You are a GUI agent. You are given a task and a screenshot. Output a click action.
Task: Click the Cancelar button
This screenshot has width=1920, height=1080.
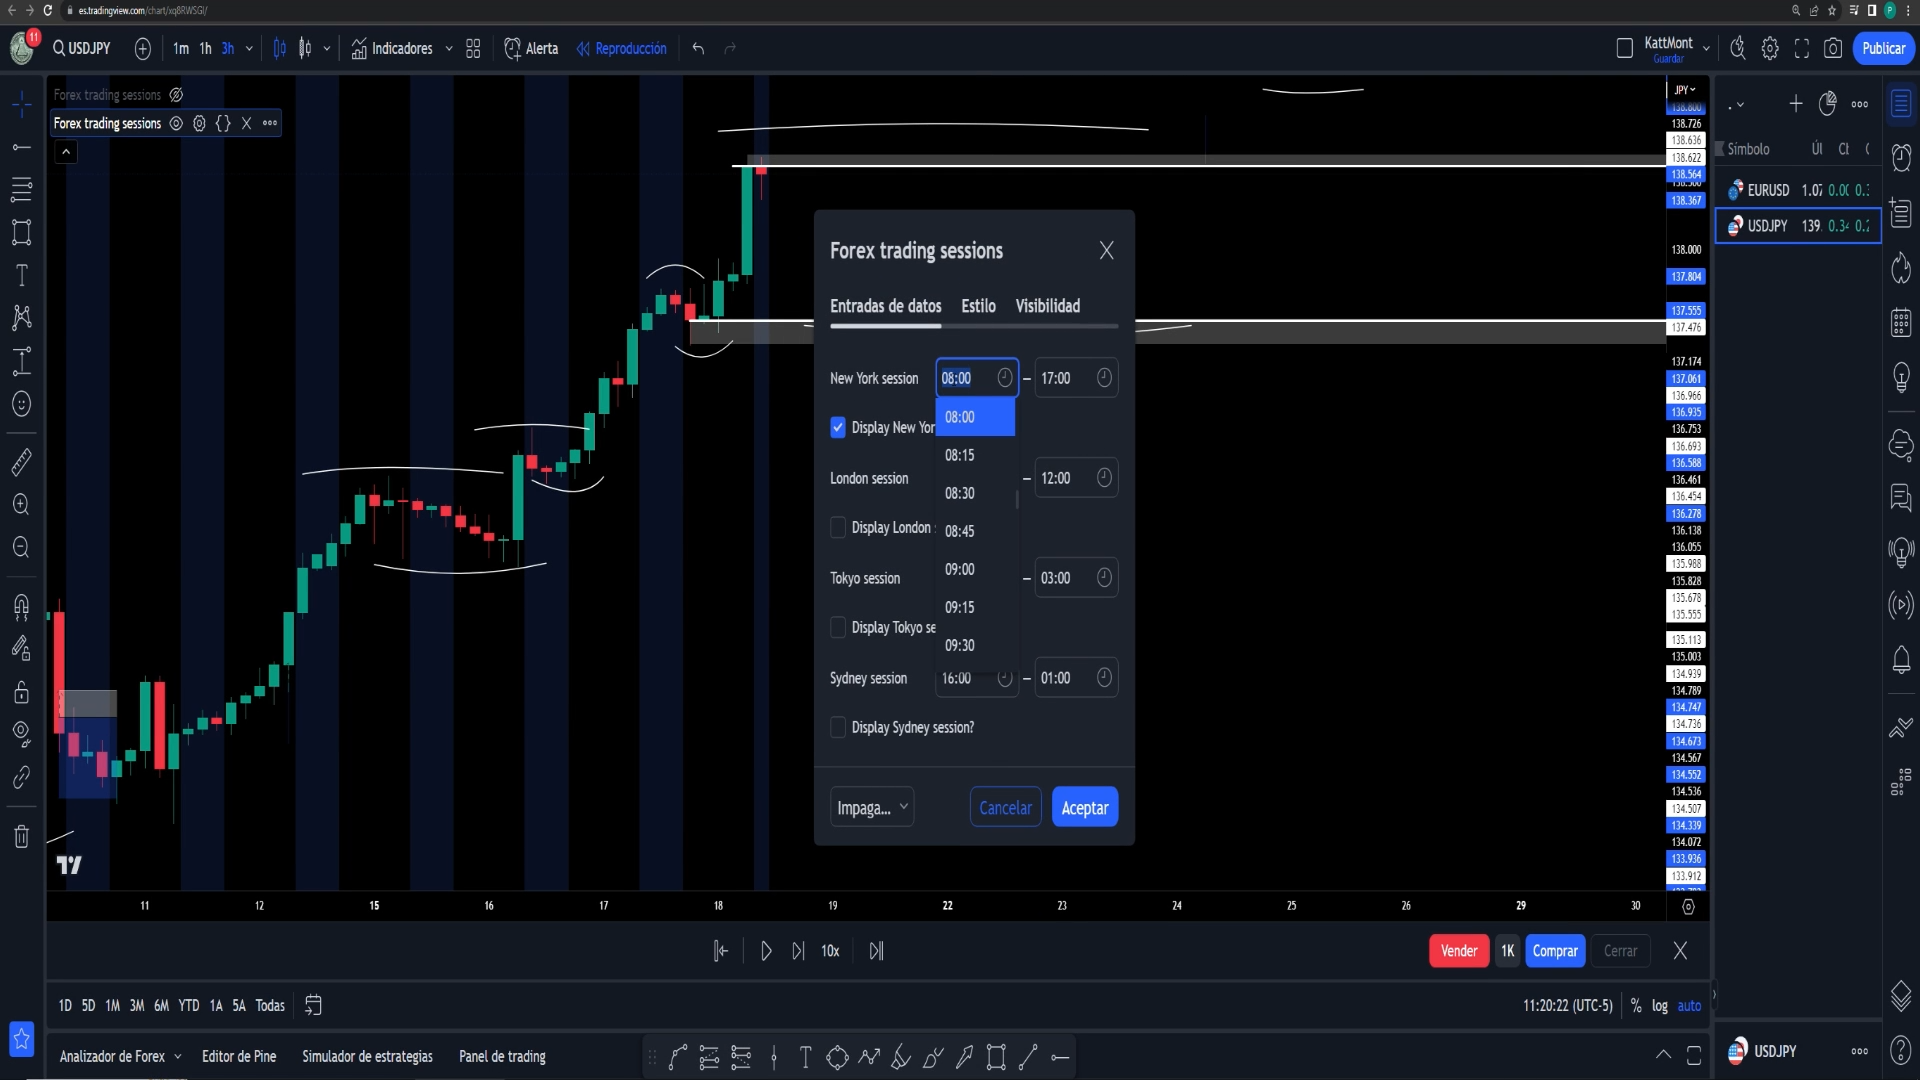[1005, 807]
